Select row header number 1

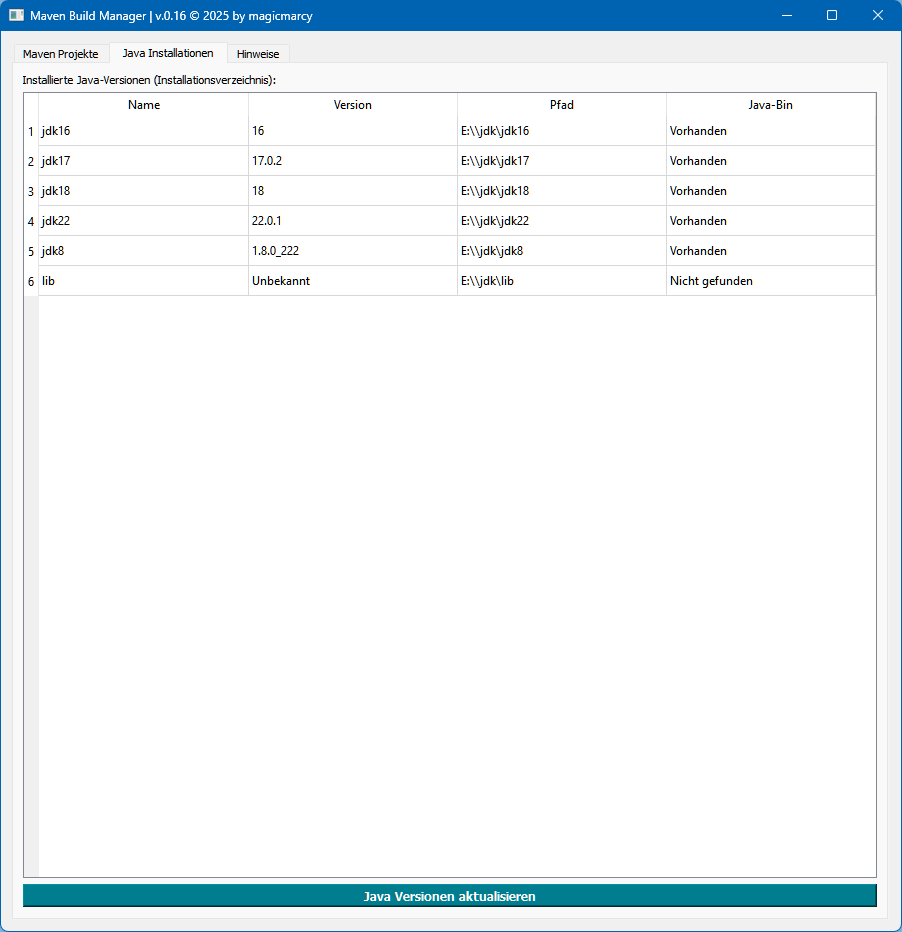point(31,131)
